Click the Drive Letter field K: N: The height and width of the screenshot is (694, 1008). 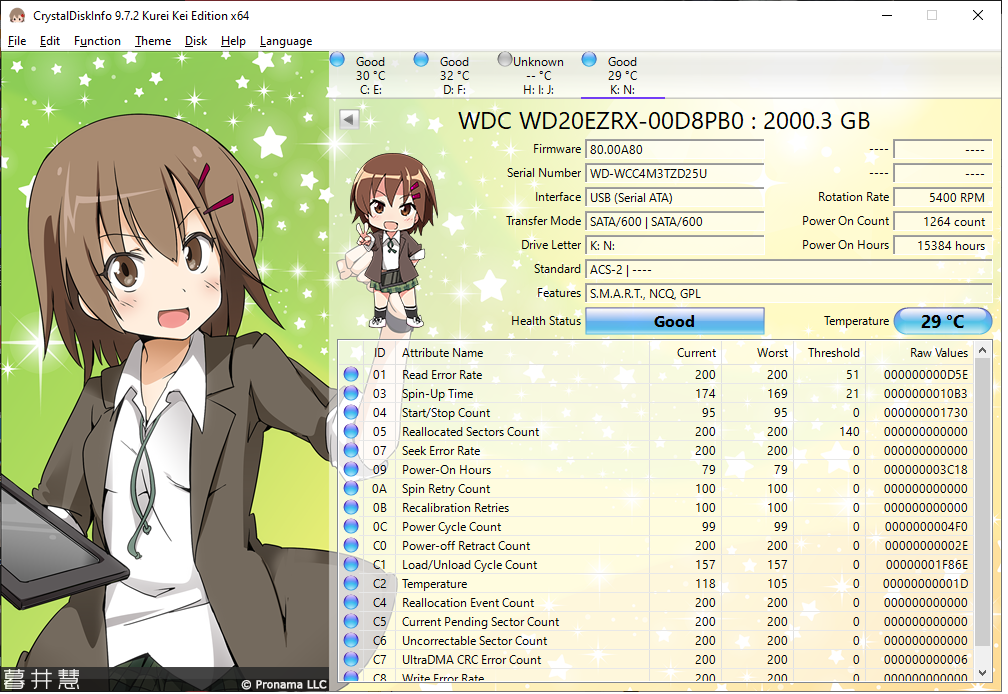tap(674, 245)
